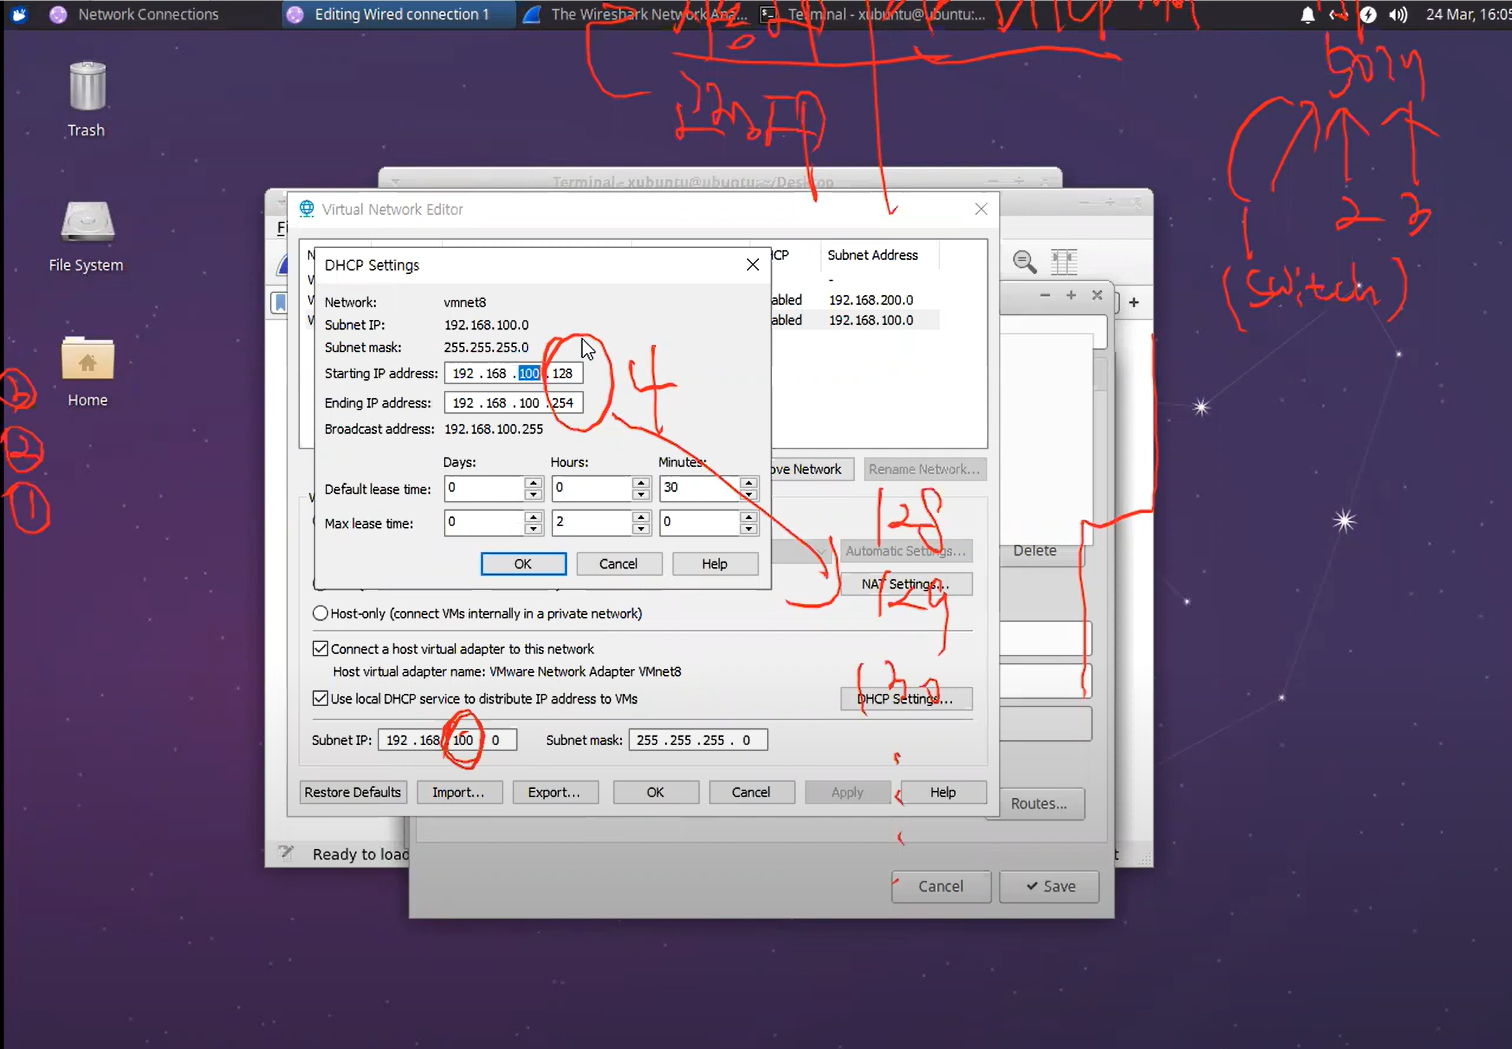Click Starting IP address first octet 192
The image size is (1512, 1049).
pyautogui.click(x=463, y=373)
